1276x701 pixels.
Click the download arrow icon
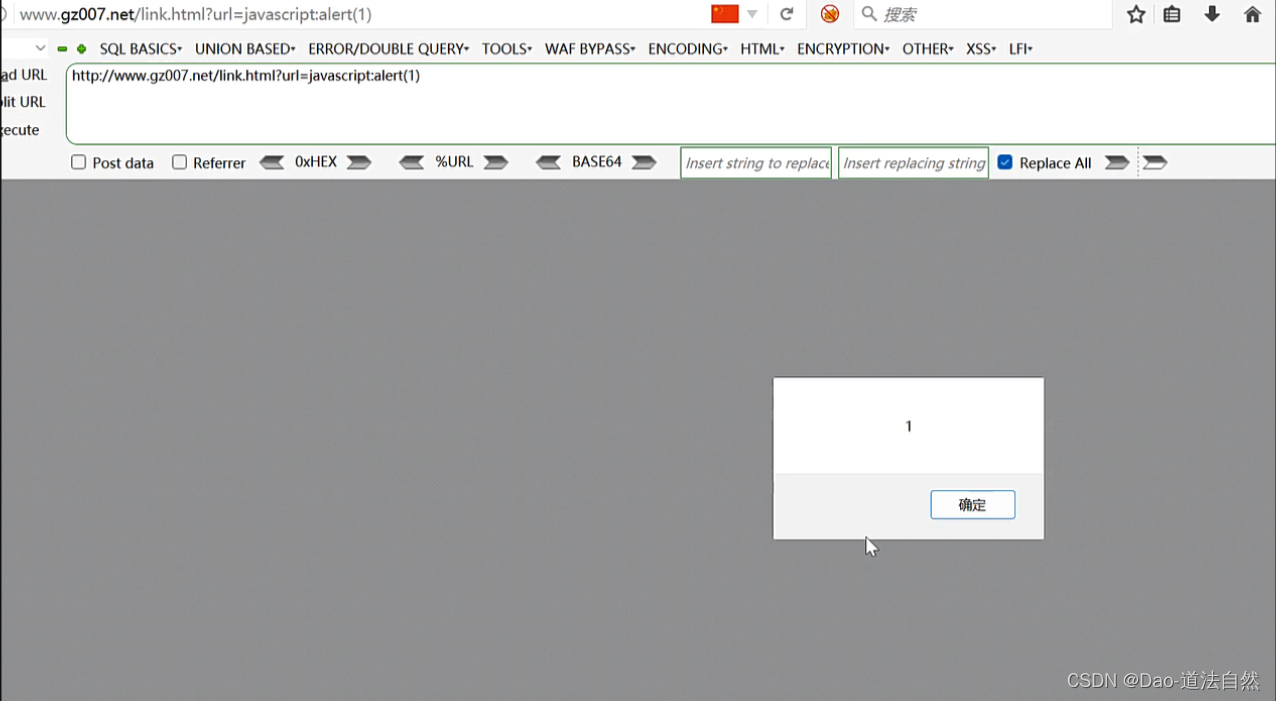click(1210, 14)
